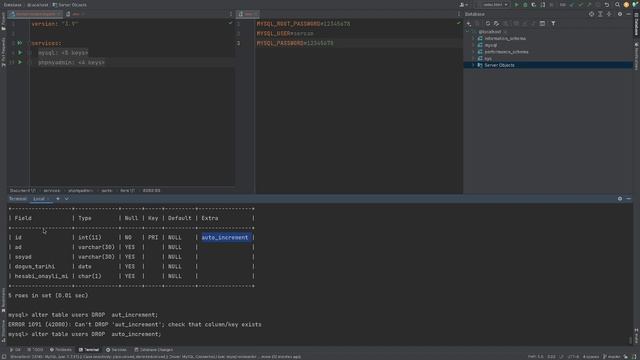
Task: Click the Database vertical sidebar tab
Action: click(x=636, y=24)
